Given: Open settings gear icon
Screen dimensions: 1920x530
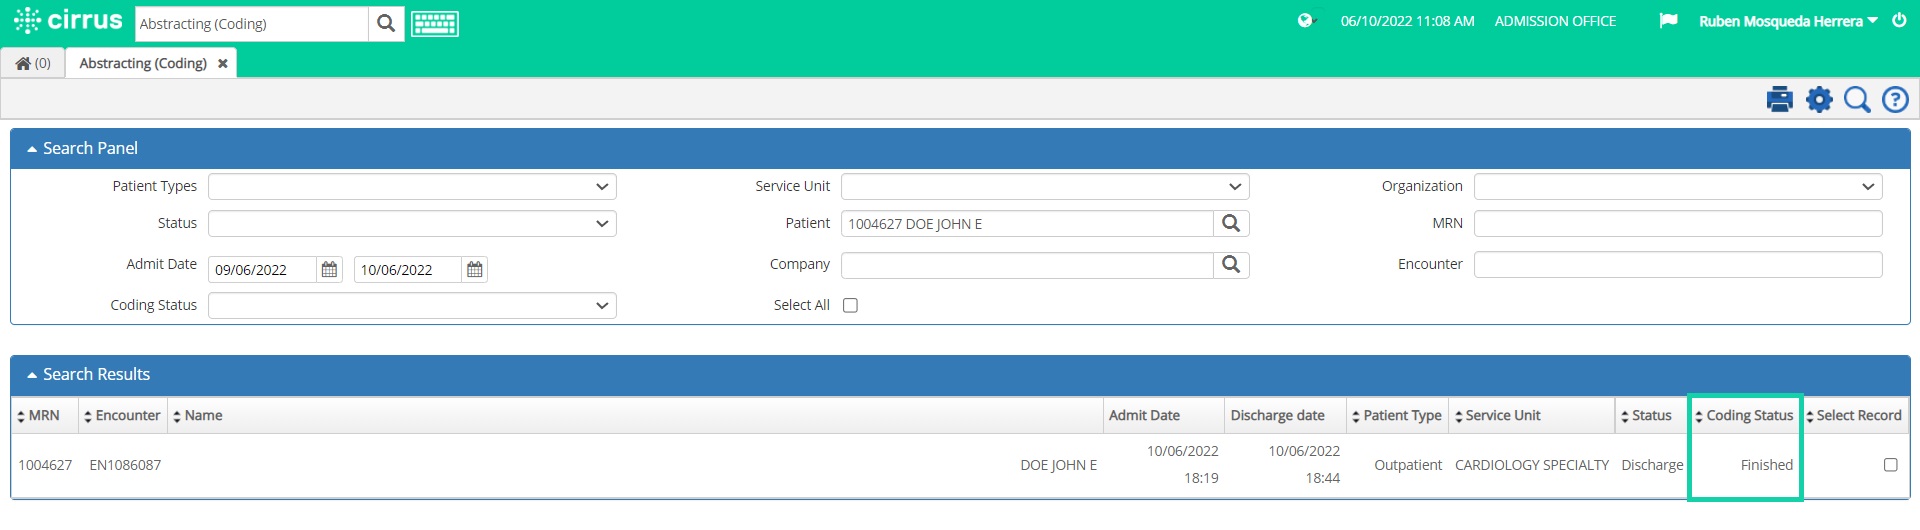Looking at the screenshot, I should point(1819,100).
